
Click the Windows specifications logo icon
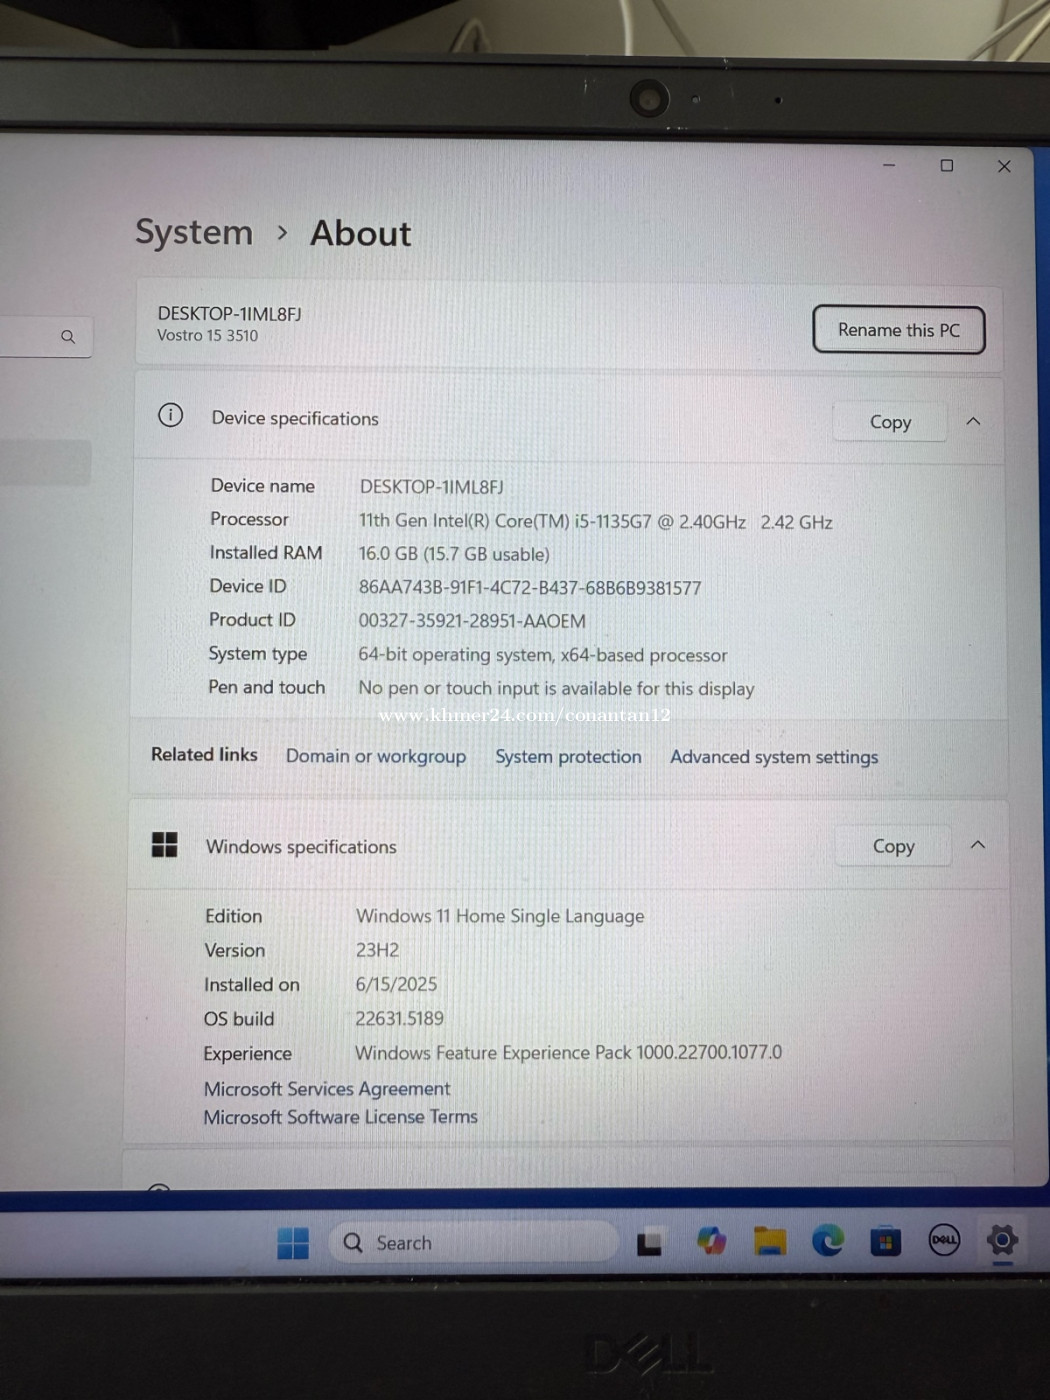[x=164, y=845]
